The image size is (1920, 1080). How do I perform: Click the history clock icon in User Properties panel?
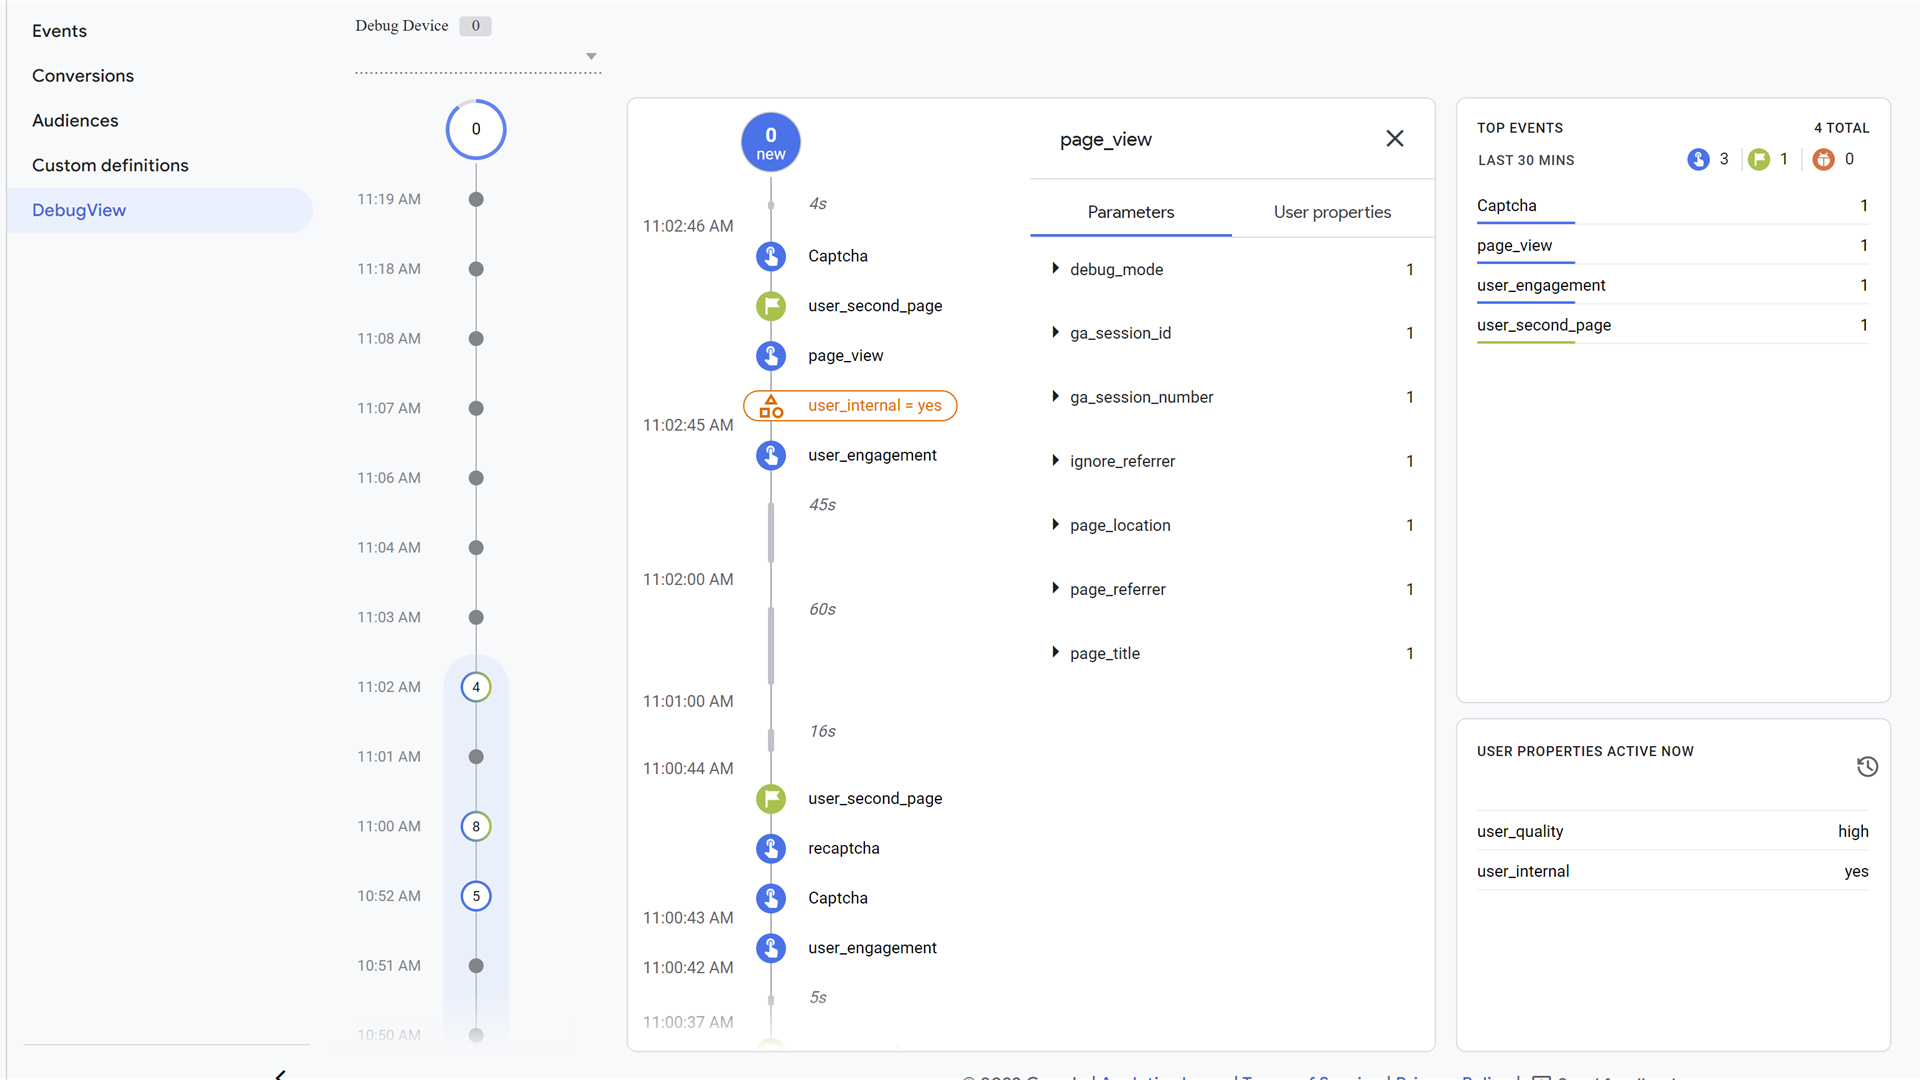pos(1867,766)
